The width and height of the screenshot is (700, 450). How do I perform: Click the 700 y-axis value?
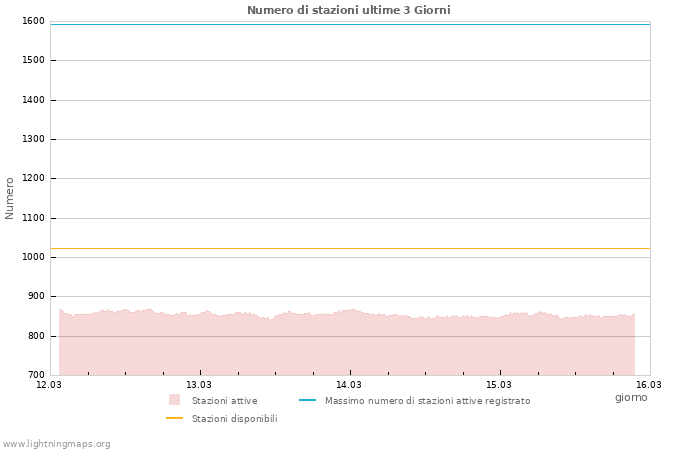36,375
